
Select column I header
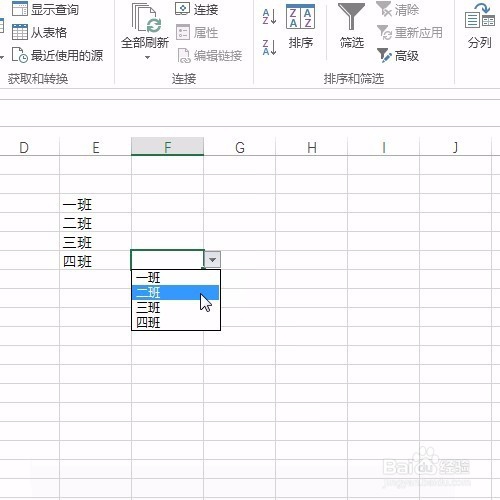[x=384, y=147]
